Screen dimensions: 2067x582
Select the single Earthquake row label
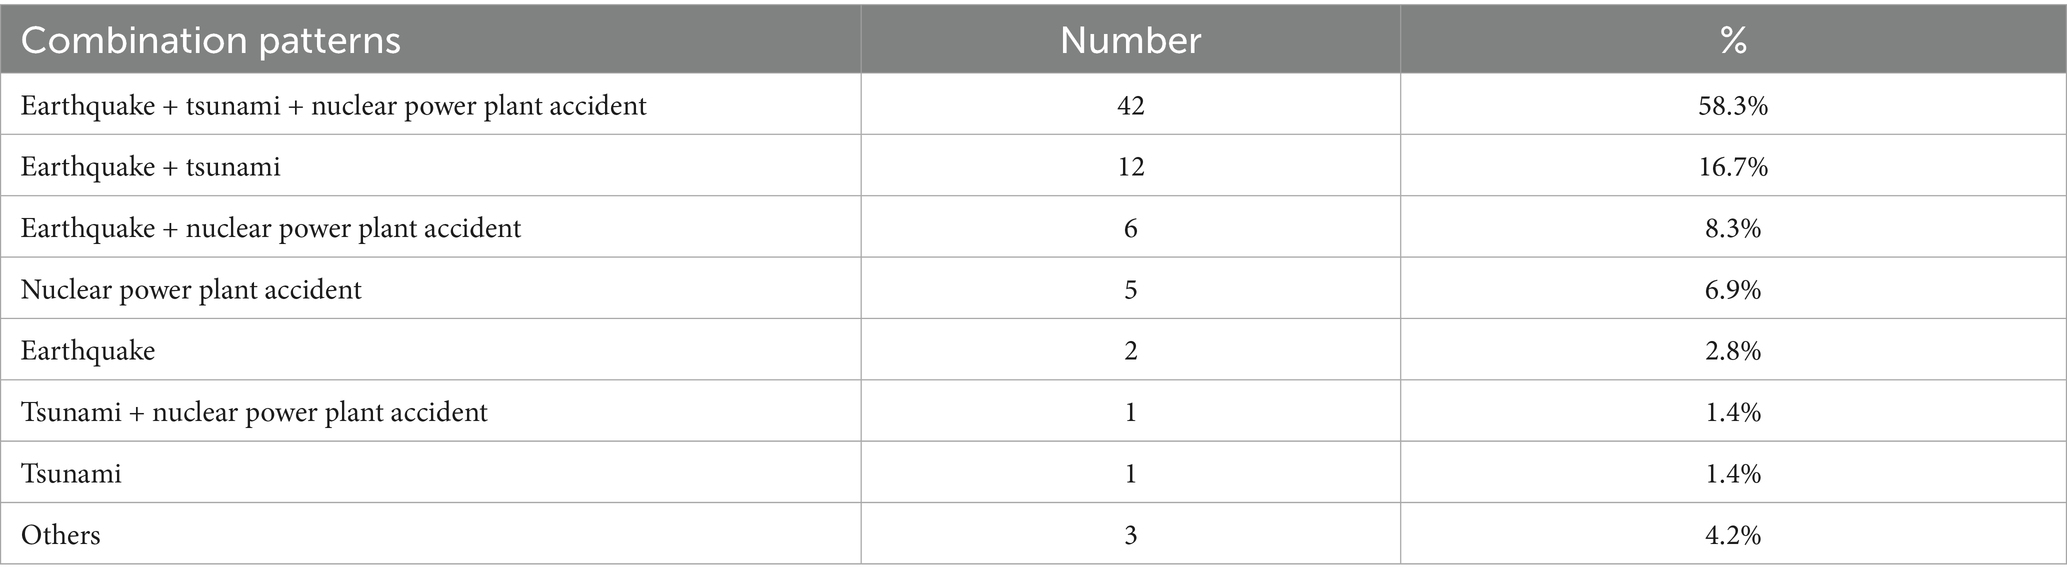pos(87,351)
